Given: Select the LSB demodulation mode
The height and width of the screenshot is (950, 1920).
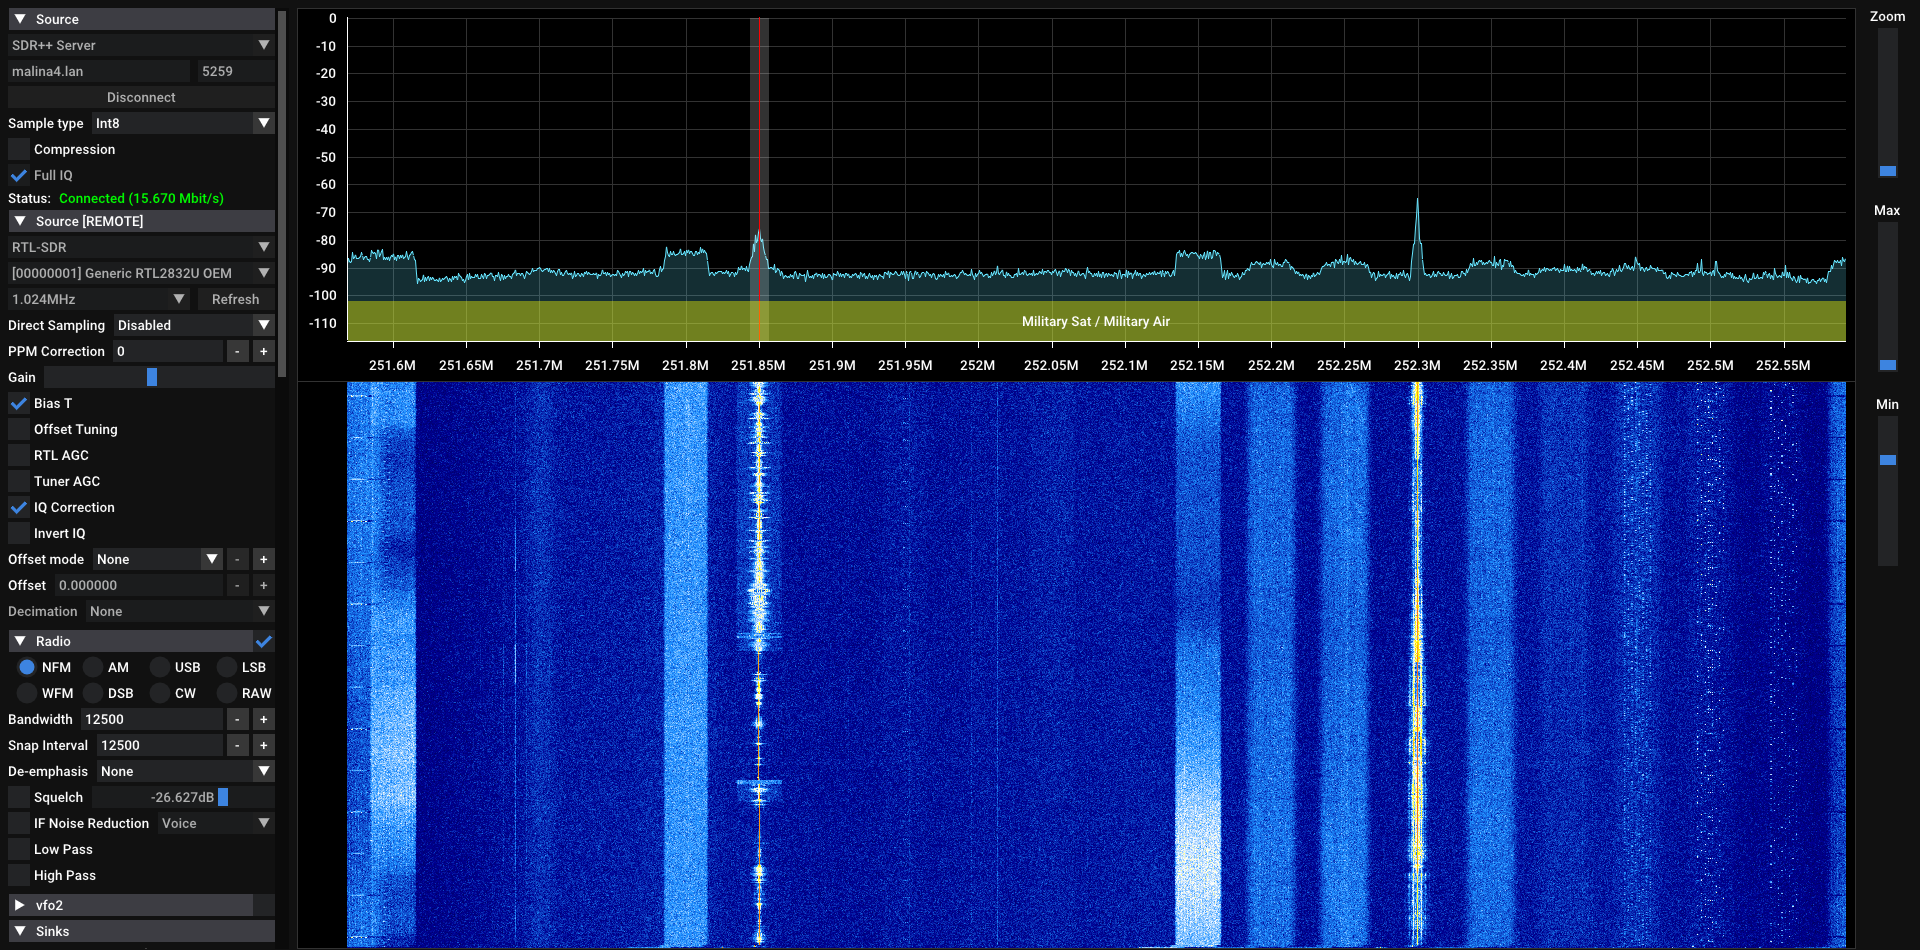Looking at the screenshot, I should [x=227, y=667].
